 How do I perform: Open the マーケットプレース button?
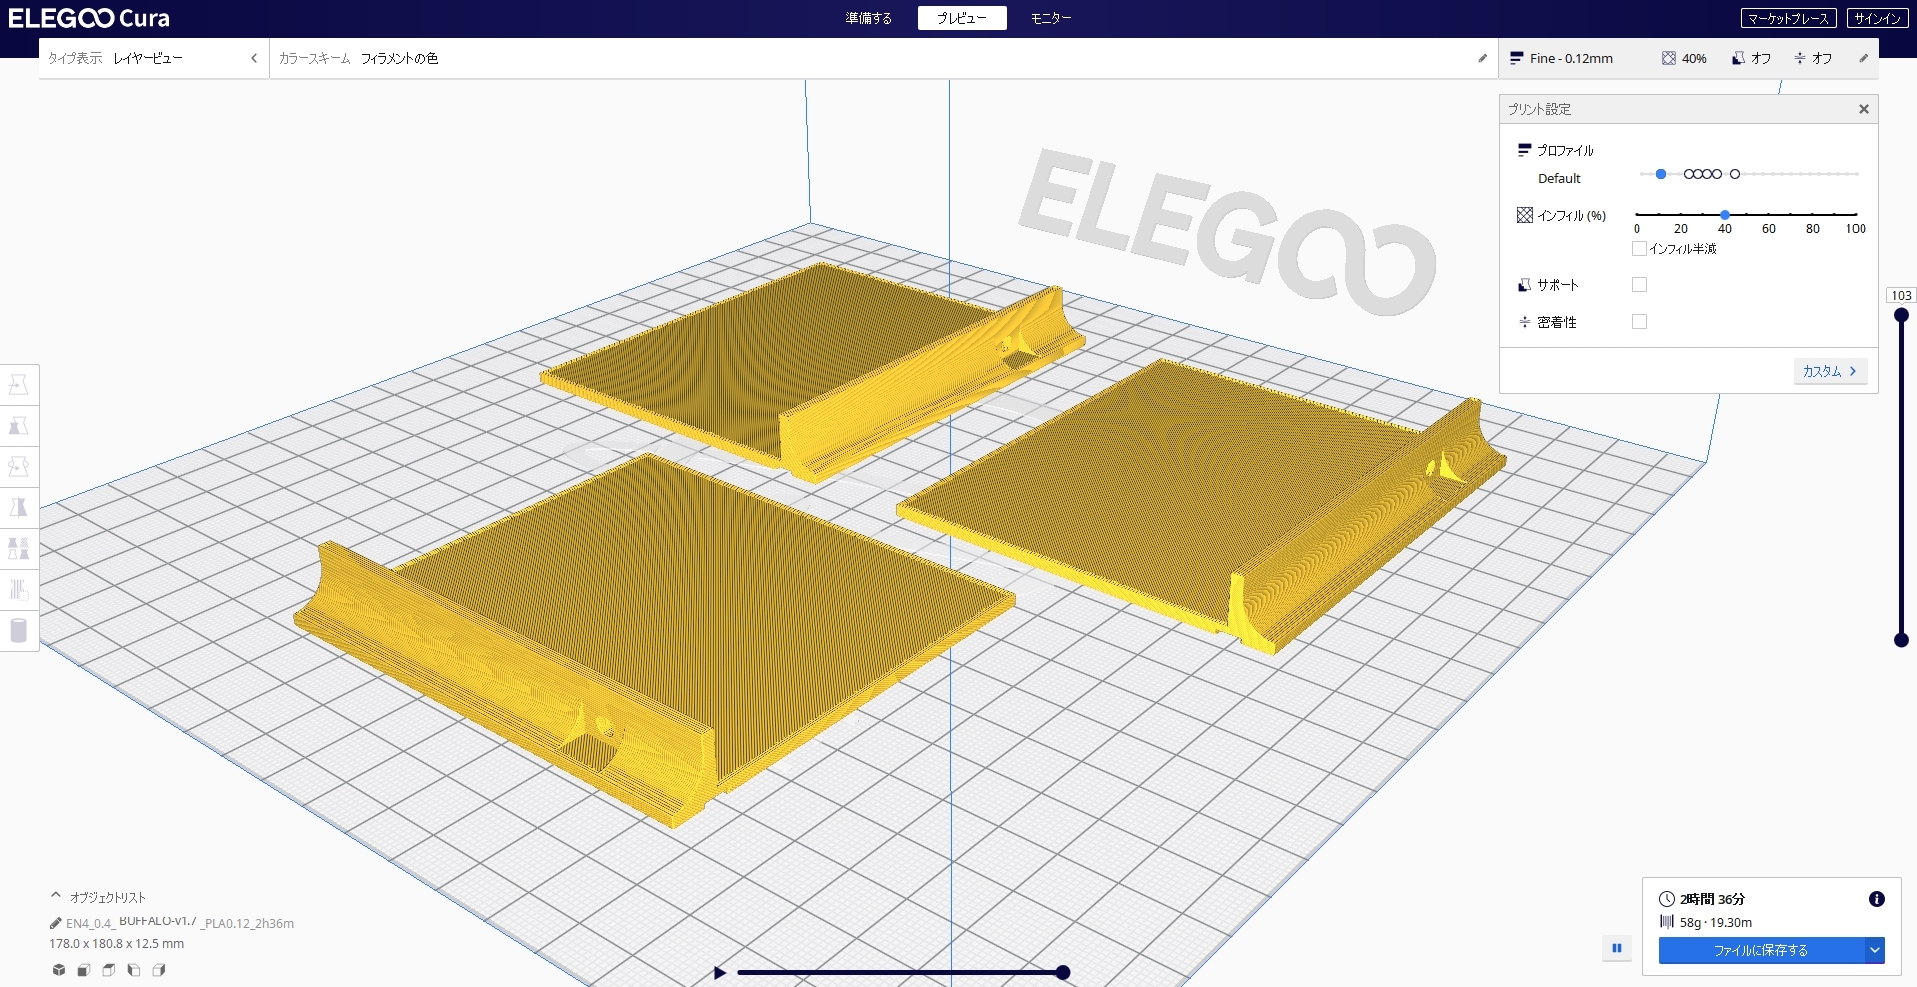[1788, 18]
